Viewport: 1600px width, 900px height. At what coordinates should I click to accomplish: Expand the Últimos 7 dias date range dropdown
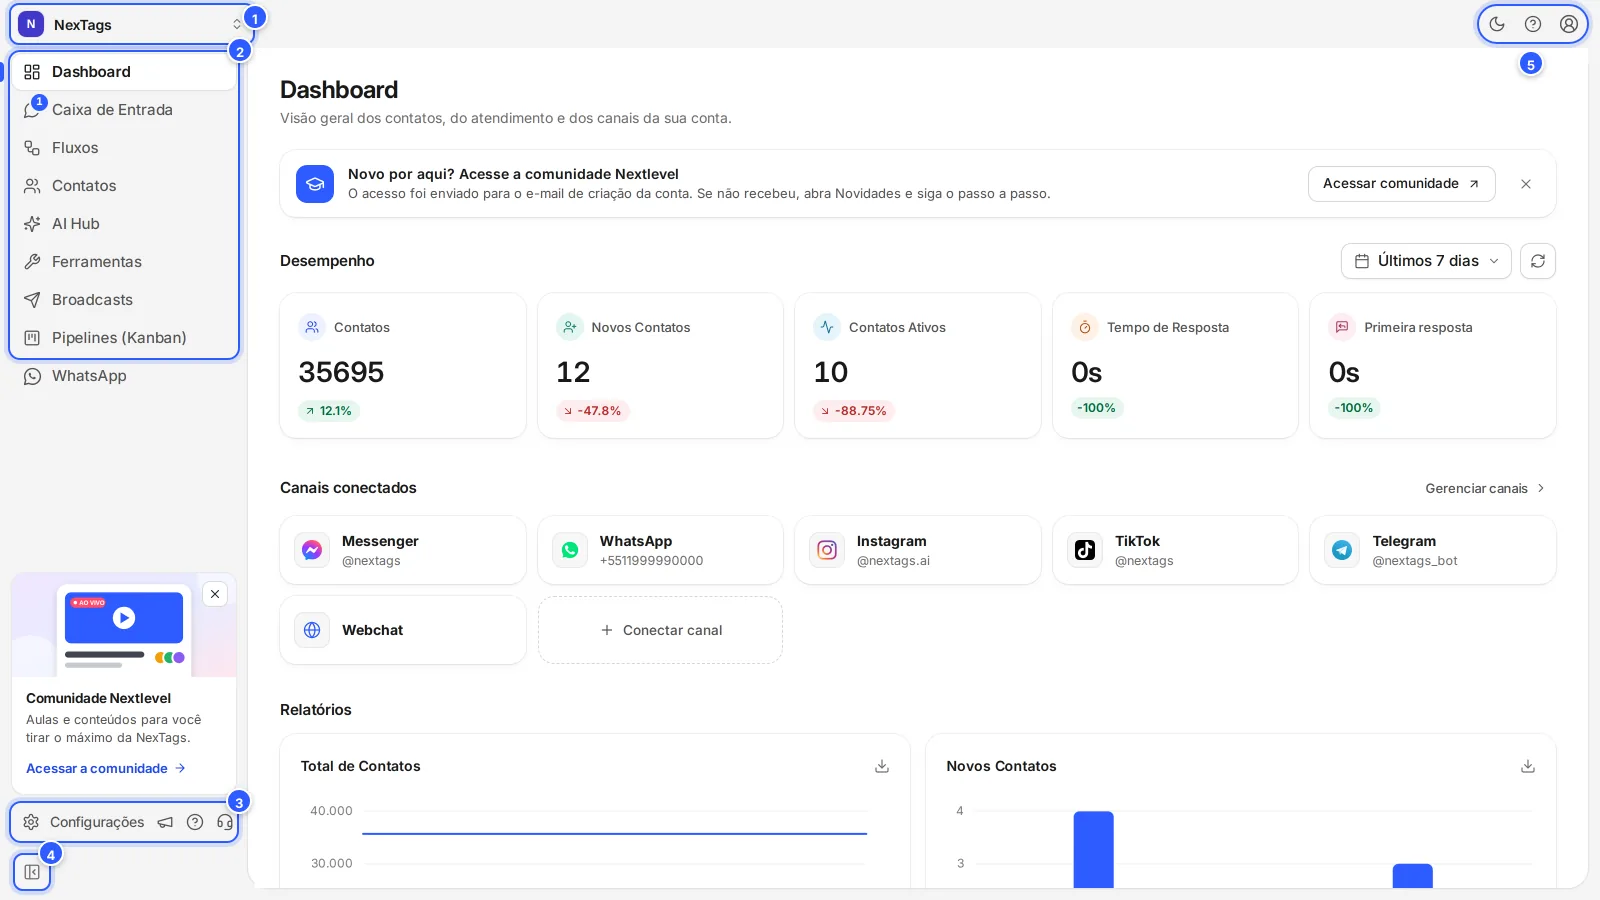click(1426, 261)
